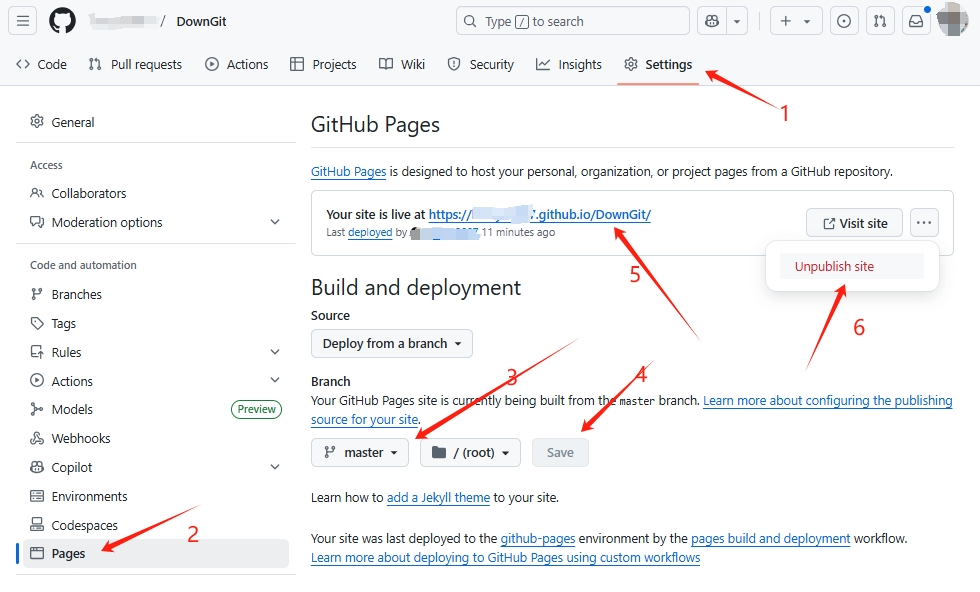Open the live site github.io/DownGit URL
The width and height of the screenshot is (980, 592).
tap(539, 214)
